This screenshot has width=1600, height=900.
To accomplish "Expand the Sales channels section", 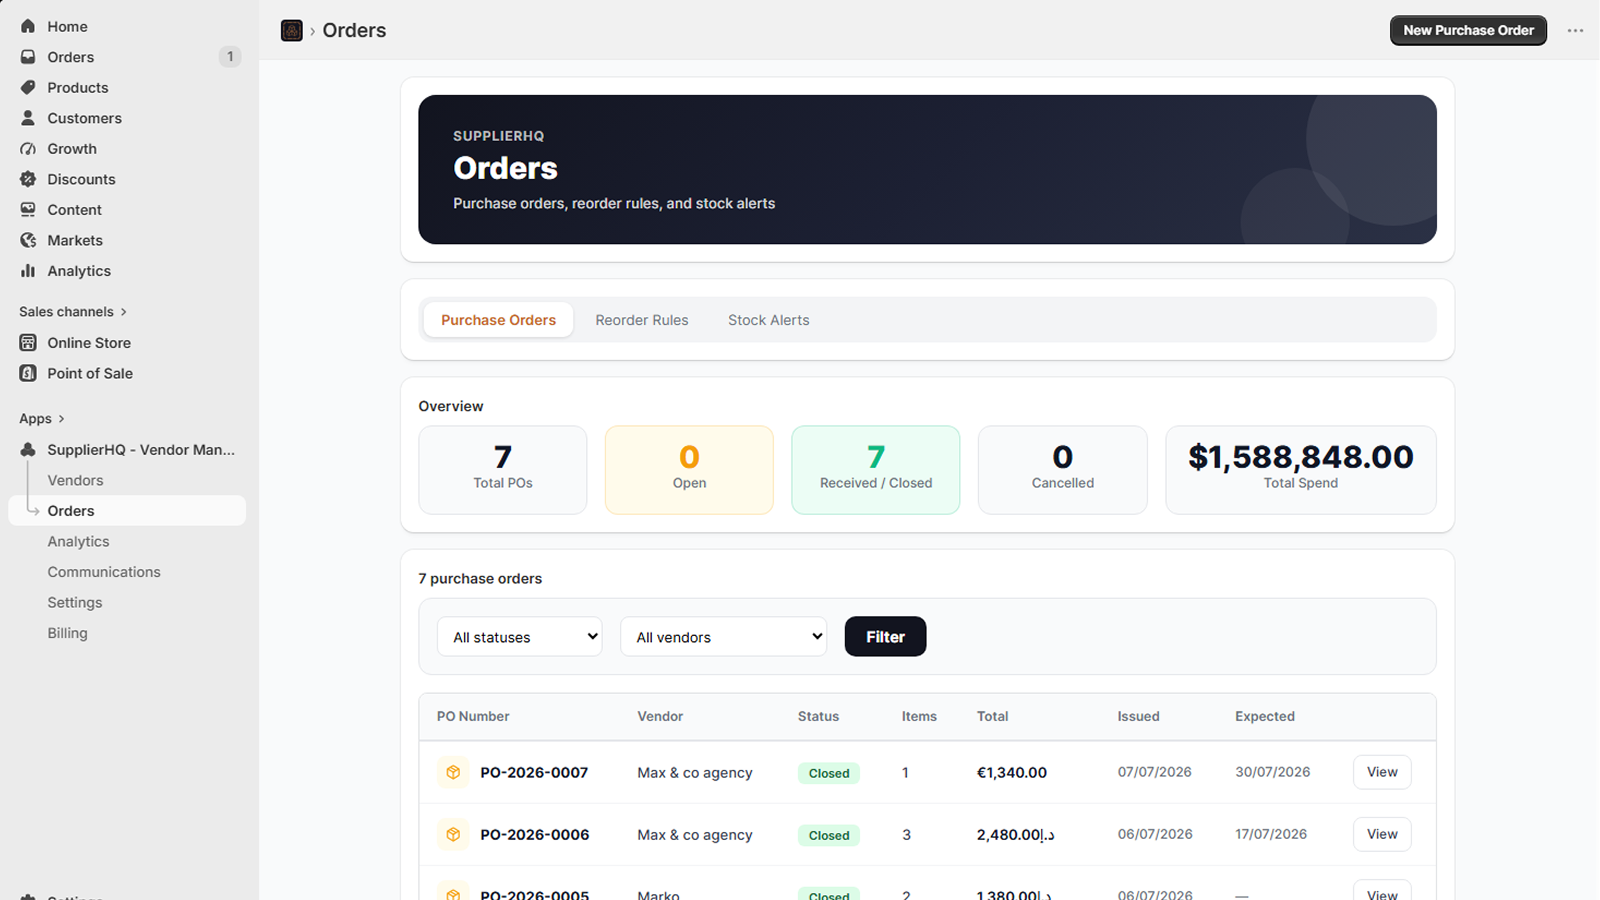I will tap(73, 312).
